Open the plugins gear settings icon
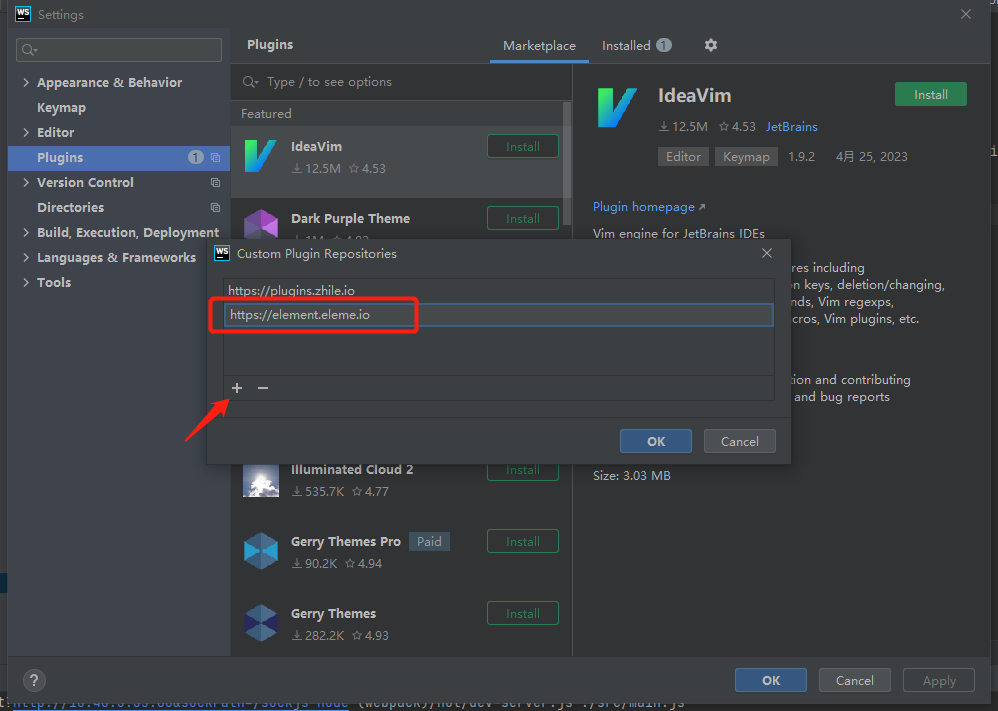Image resolution: width=998 pixels, height=711 pixels. click(x=711, y=45)
